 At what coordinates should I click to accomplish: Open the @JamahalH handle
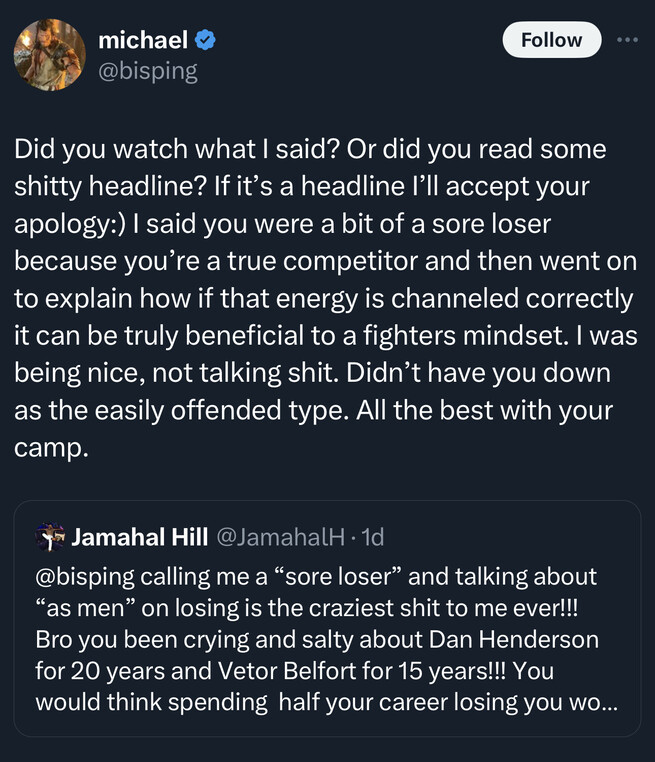[x=280, y=537]
